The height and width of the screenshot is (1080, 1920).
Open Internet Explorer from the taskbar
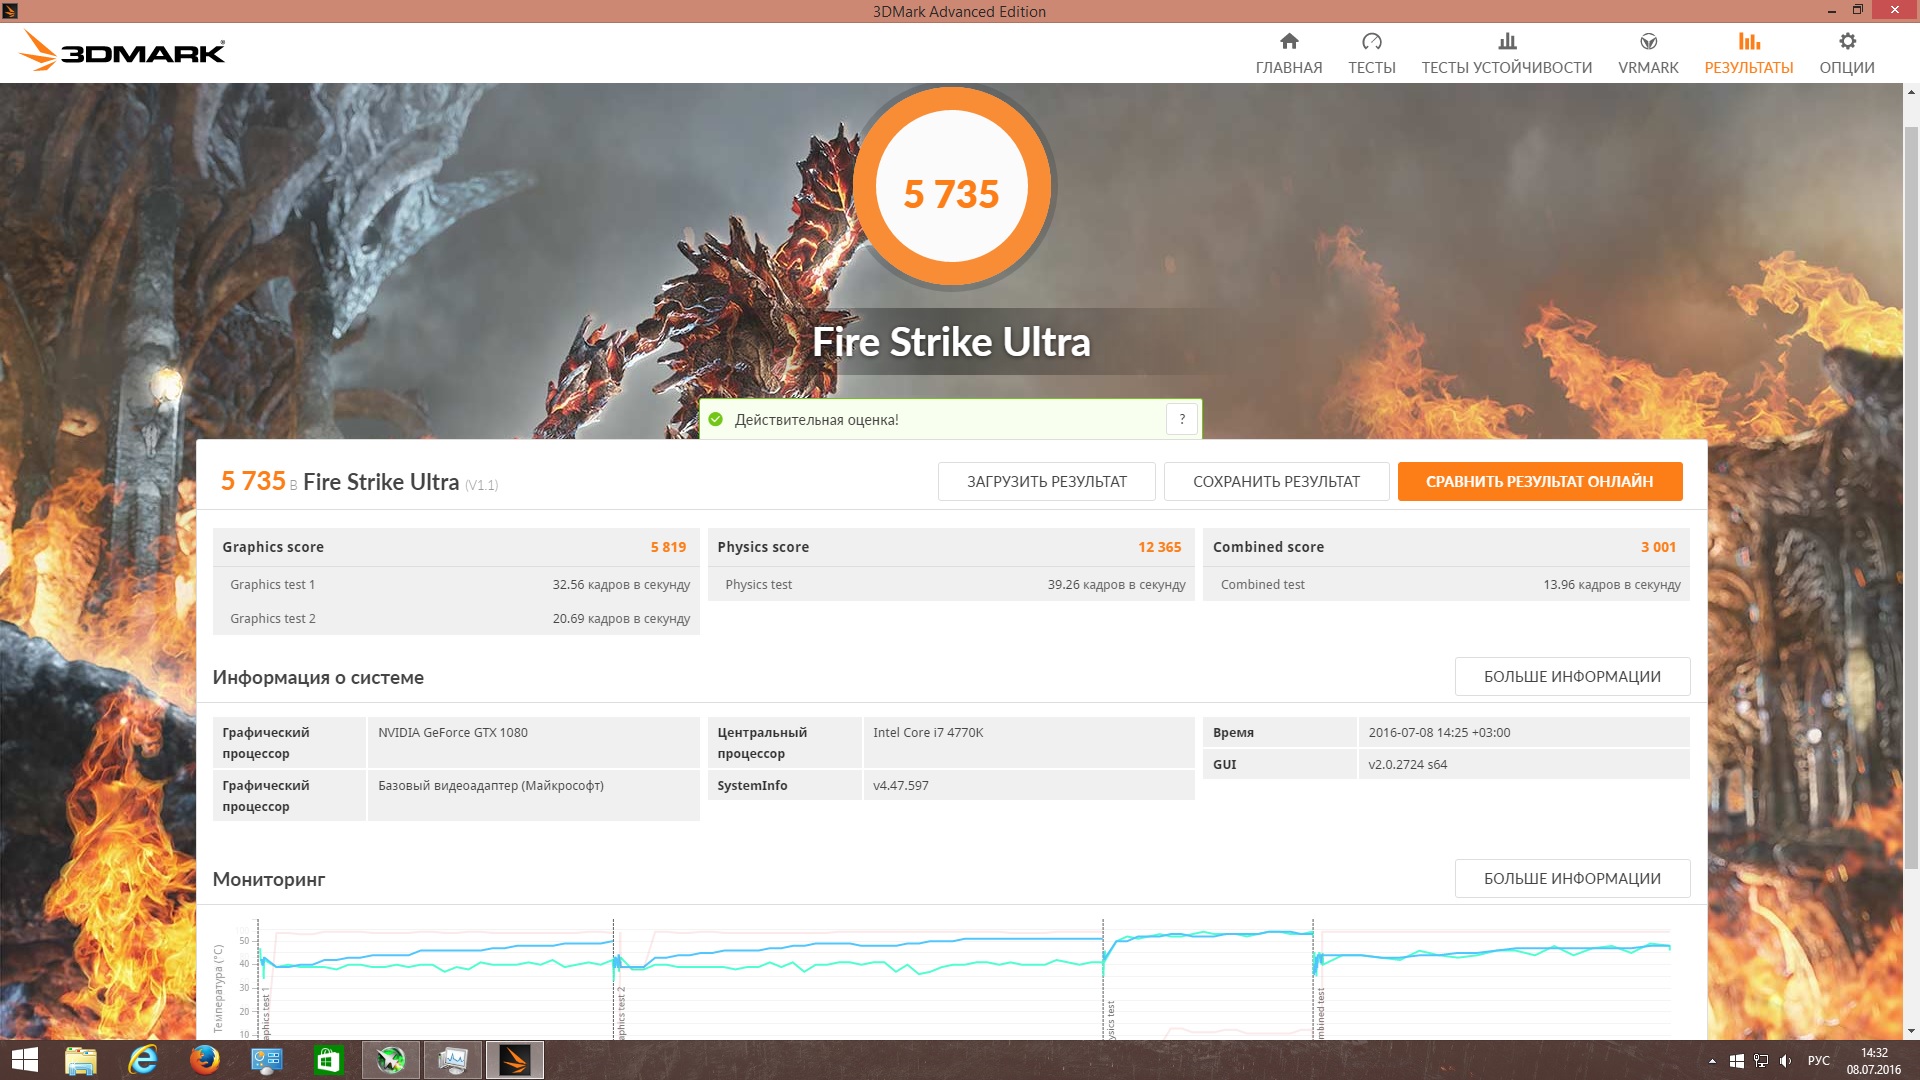[143, 1059]
